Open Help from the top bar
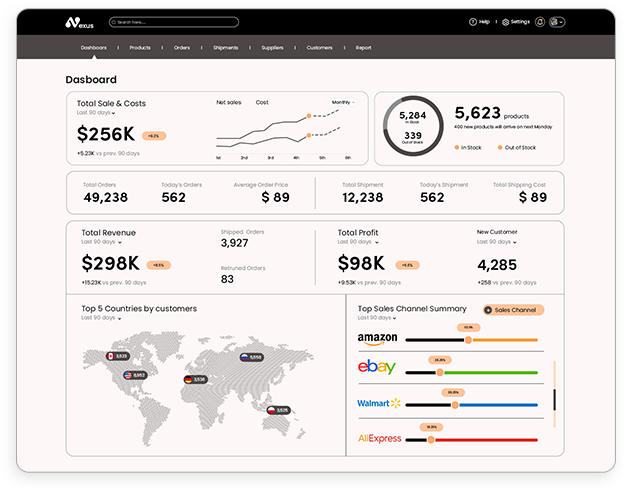Viewport: 627px width, 492px height. (x=479, y=22)
